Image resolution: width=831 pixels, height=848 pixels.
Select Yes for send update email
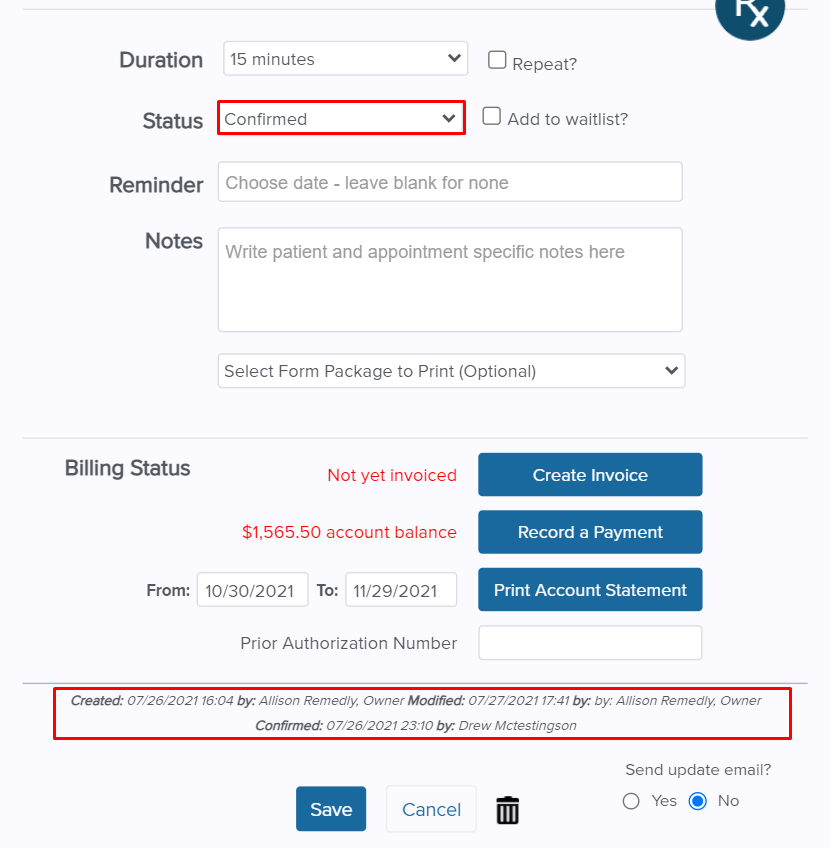click(x=631, y=801)
